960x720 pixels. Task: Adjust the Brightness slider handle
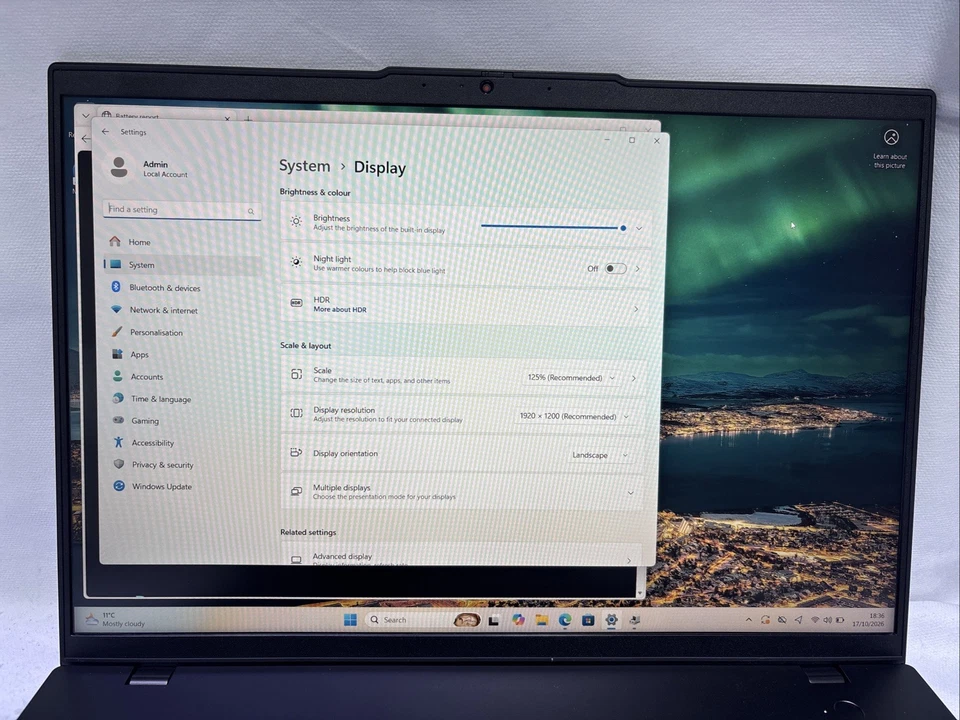coord(623,228)
